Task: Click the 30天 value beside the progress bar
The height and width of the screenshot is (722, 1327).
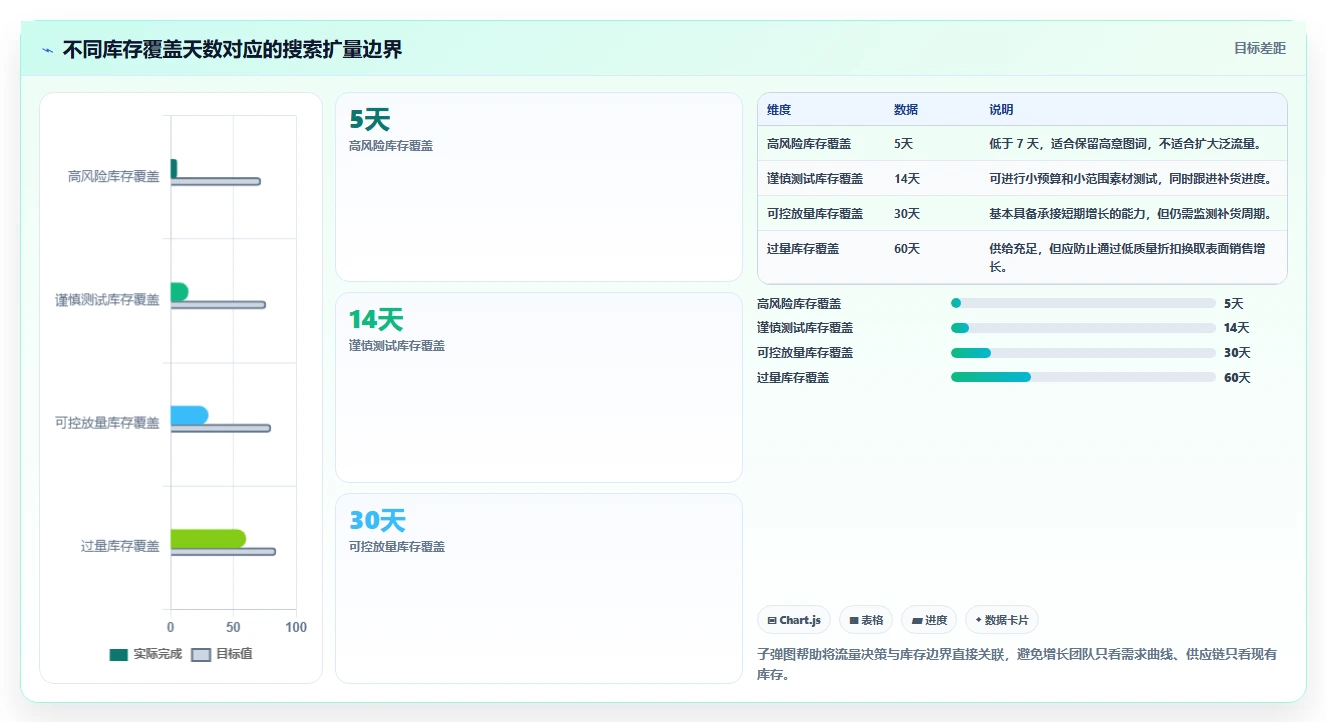Action: click(x=1237, y=353)
